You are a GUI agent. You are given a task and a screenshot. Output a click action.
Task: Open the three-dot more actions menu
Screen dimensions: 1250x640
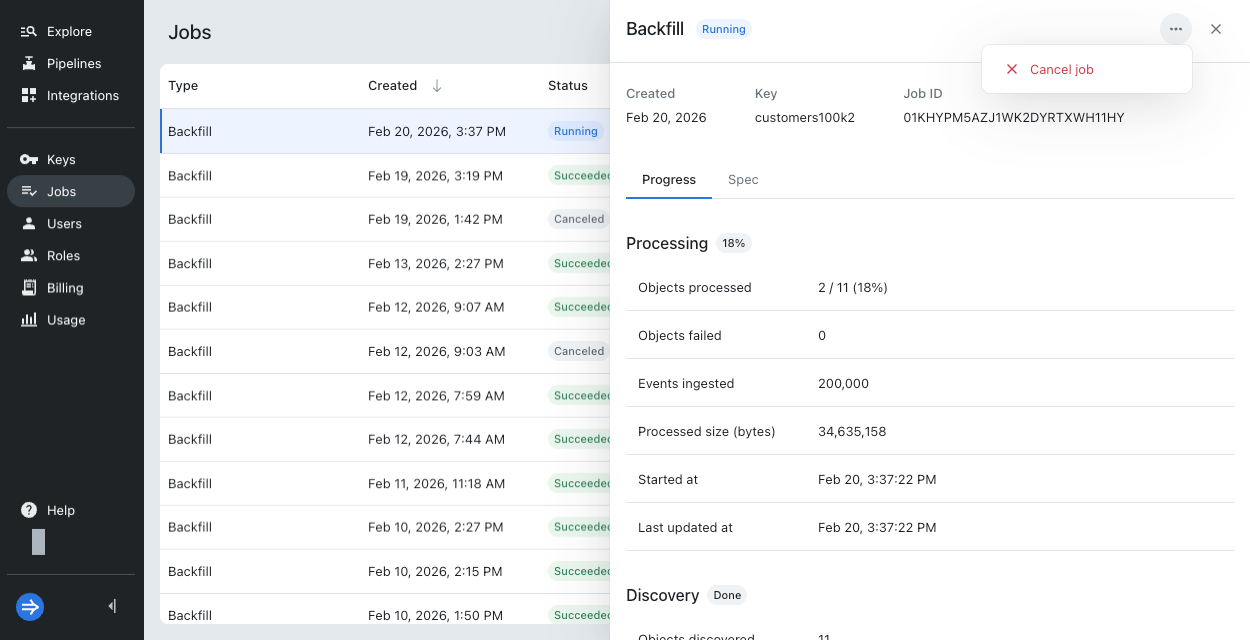[1175, 29]
